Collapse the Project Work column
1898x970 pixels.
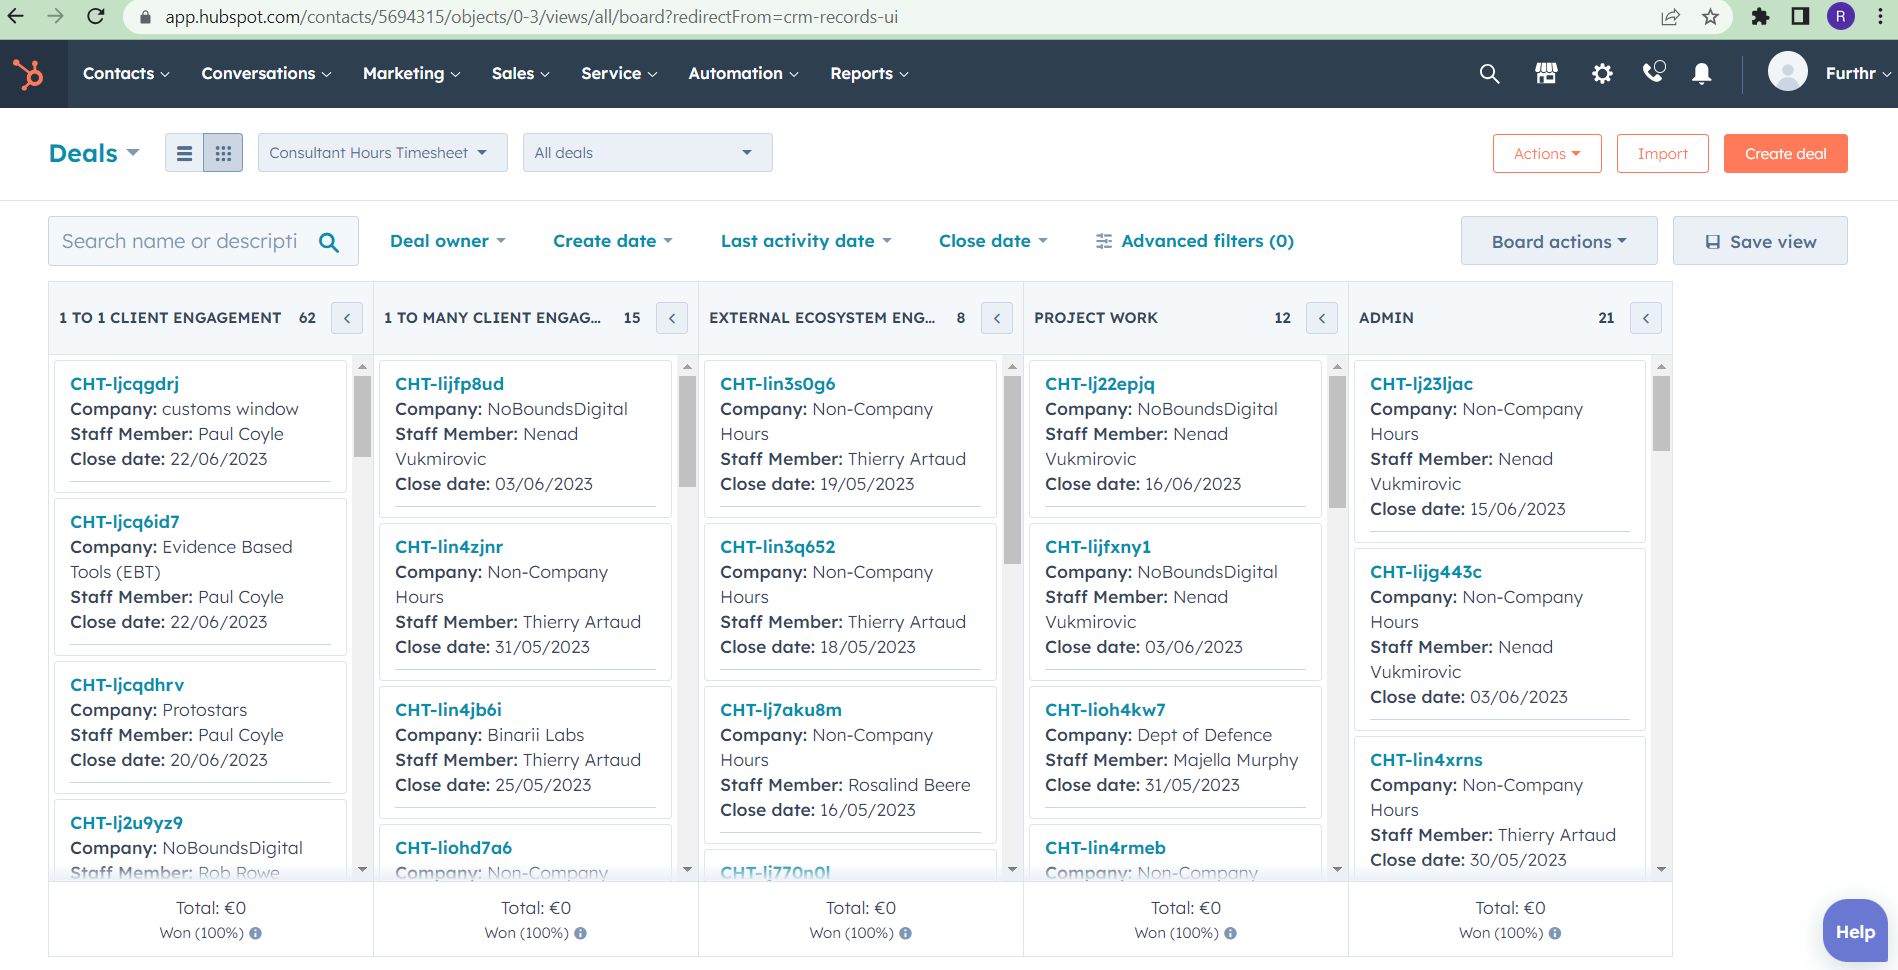(x=1321, y=318)
